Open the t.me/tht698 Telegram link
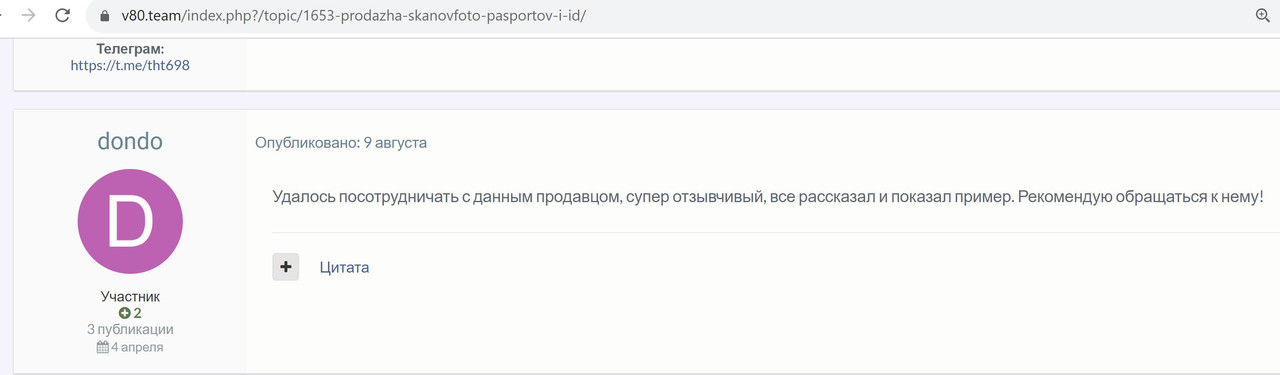The image size is (1280, 375). (130, 65)
